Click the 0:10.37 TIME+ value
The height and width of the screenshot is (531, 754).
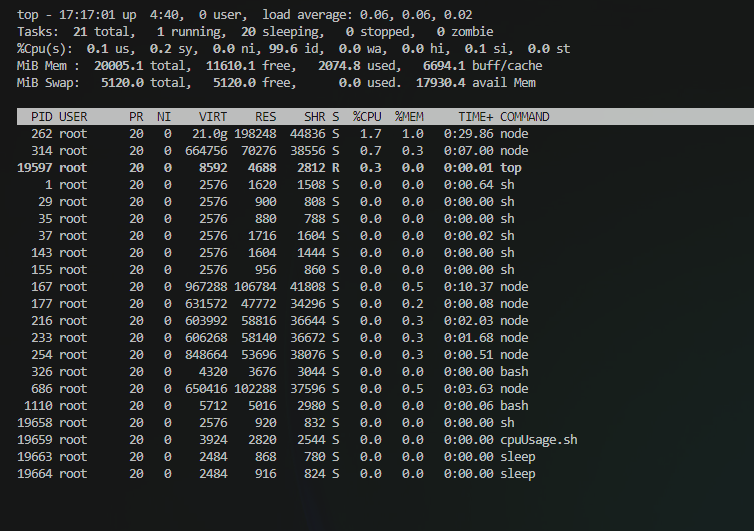pyautogui.click(x=468, y=287)
